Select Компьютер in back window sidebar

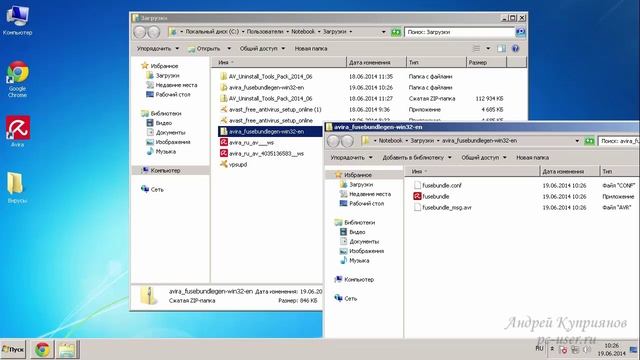(161, 170)
